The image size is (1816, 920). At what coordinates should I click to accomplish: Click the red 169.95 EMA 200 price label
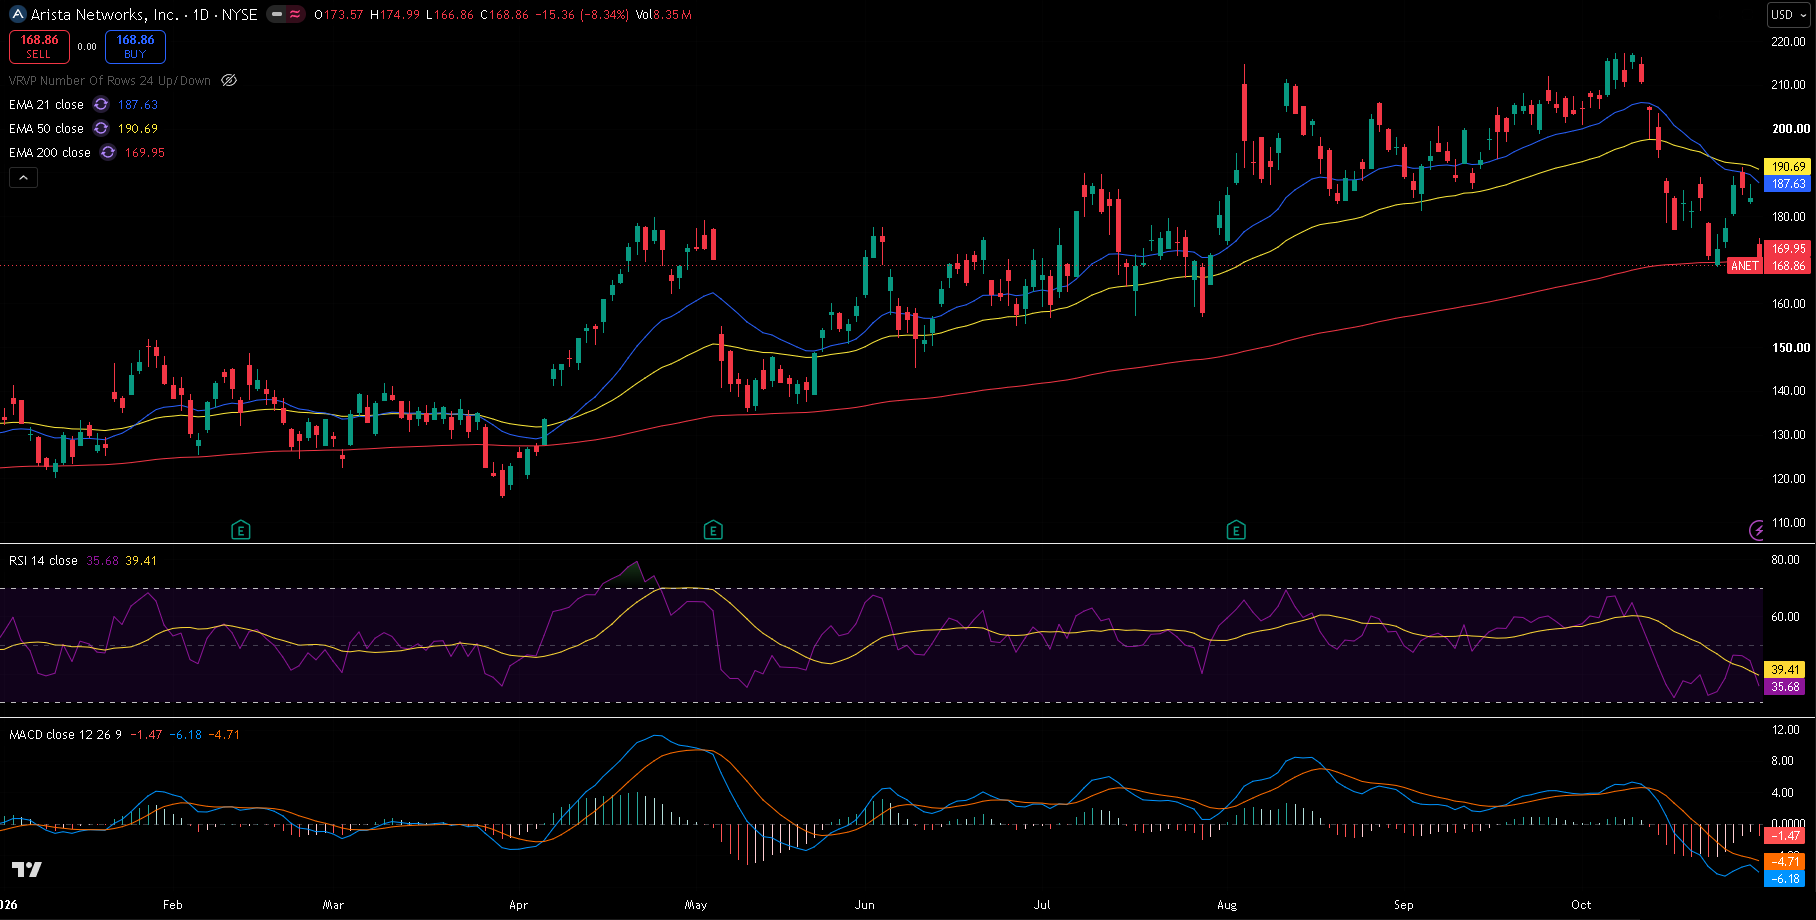[x=1788, y=249]
